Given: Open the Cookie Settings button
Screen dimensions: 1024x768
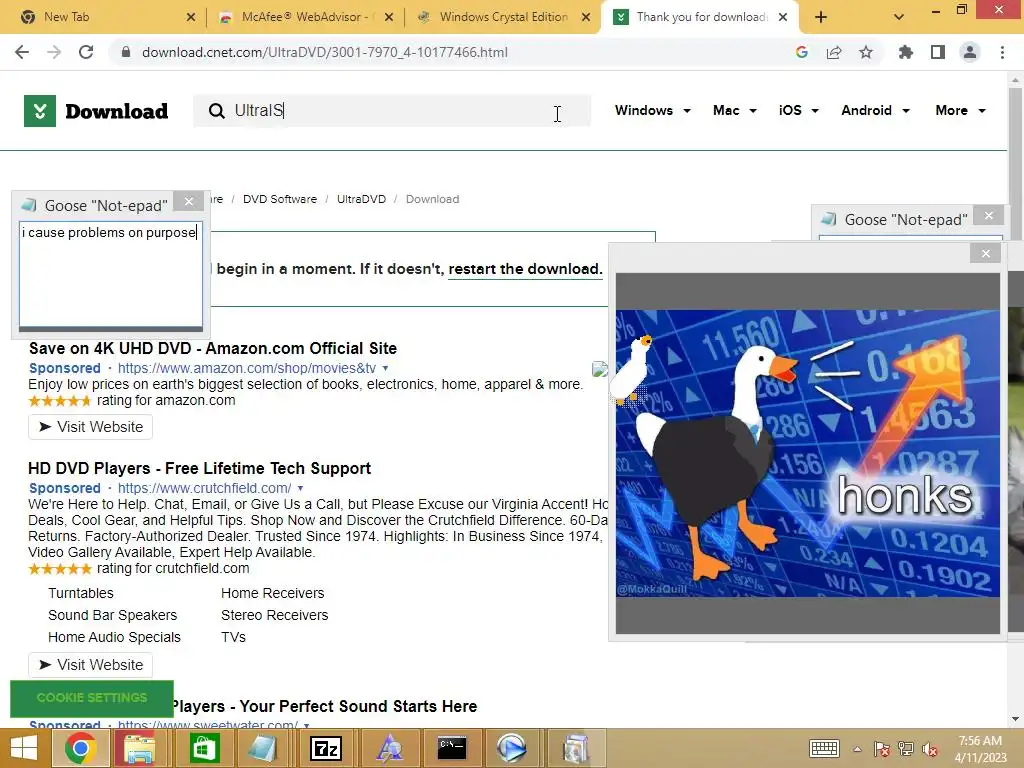Looking at the screenshot, I should click(x=92, y=698).
